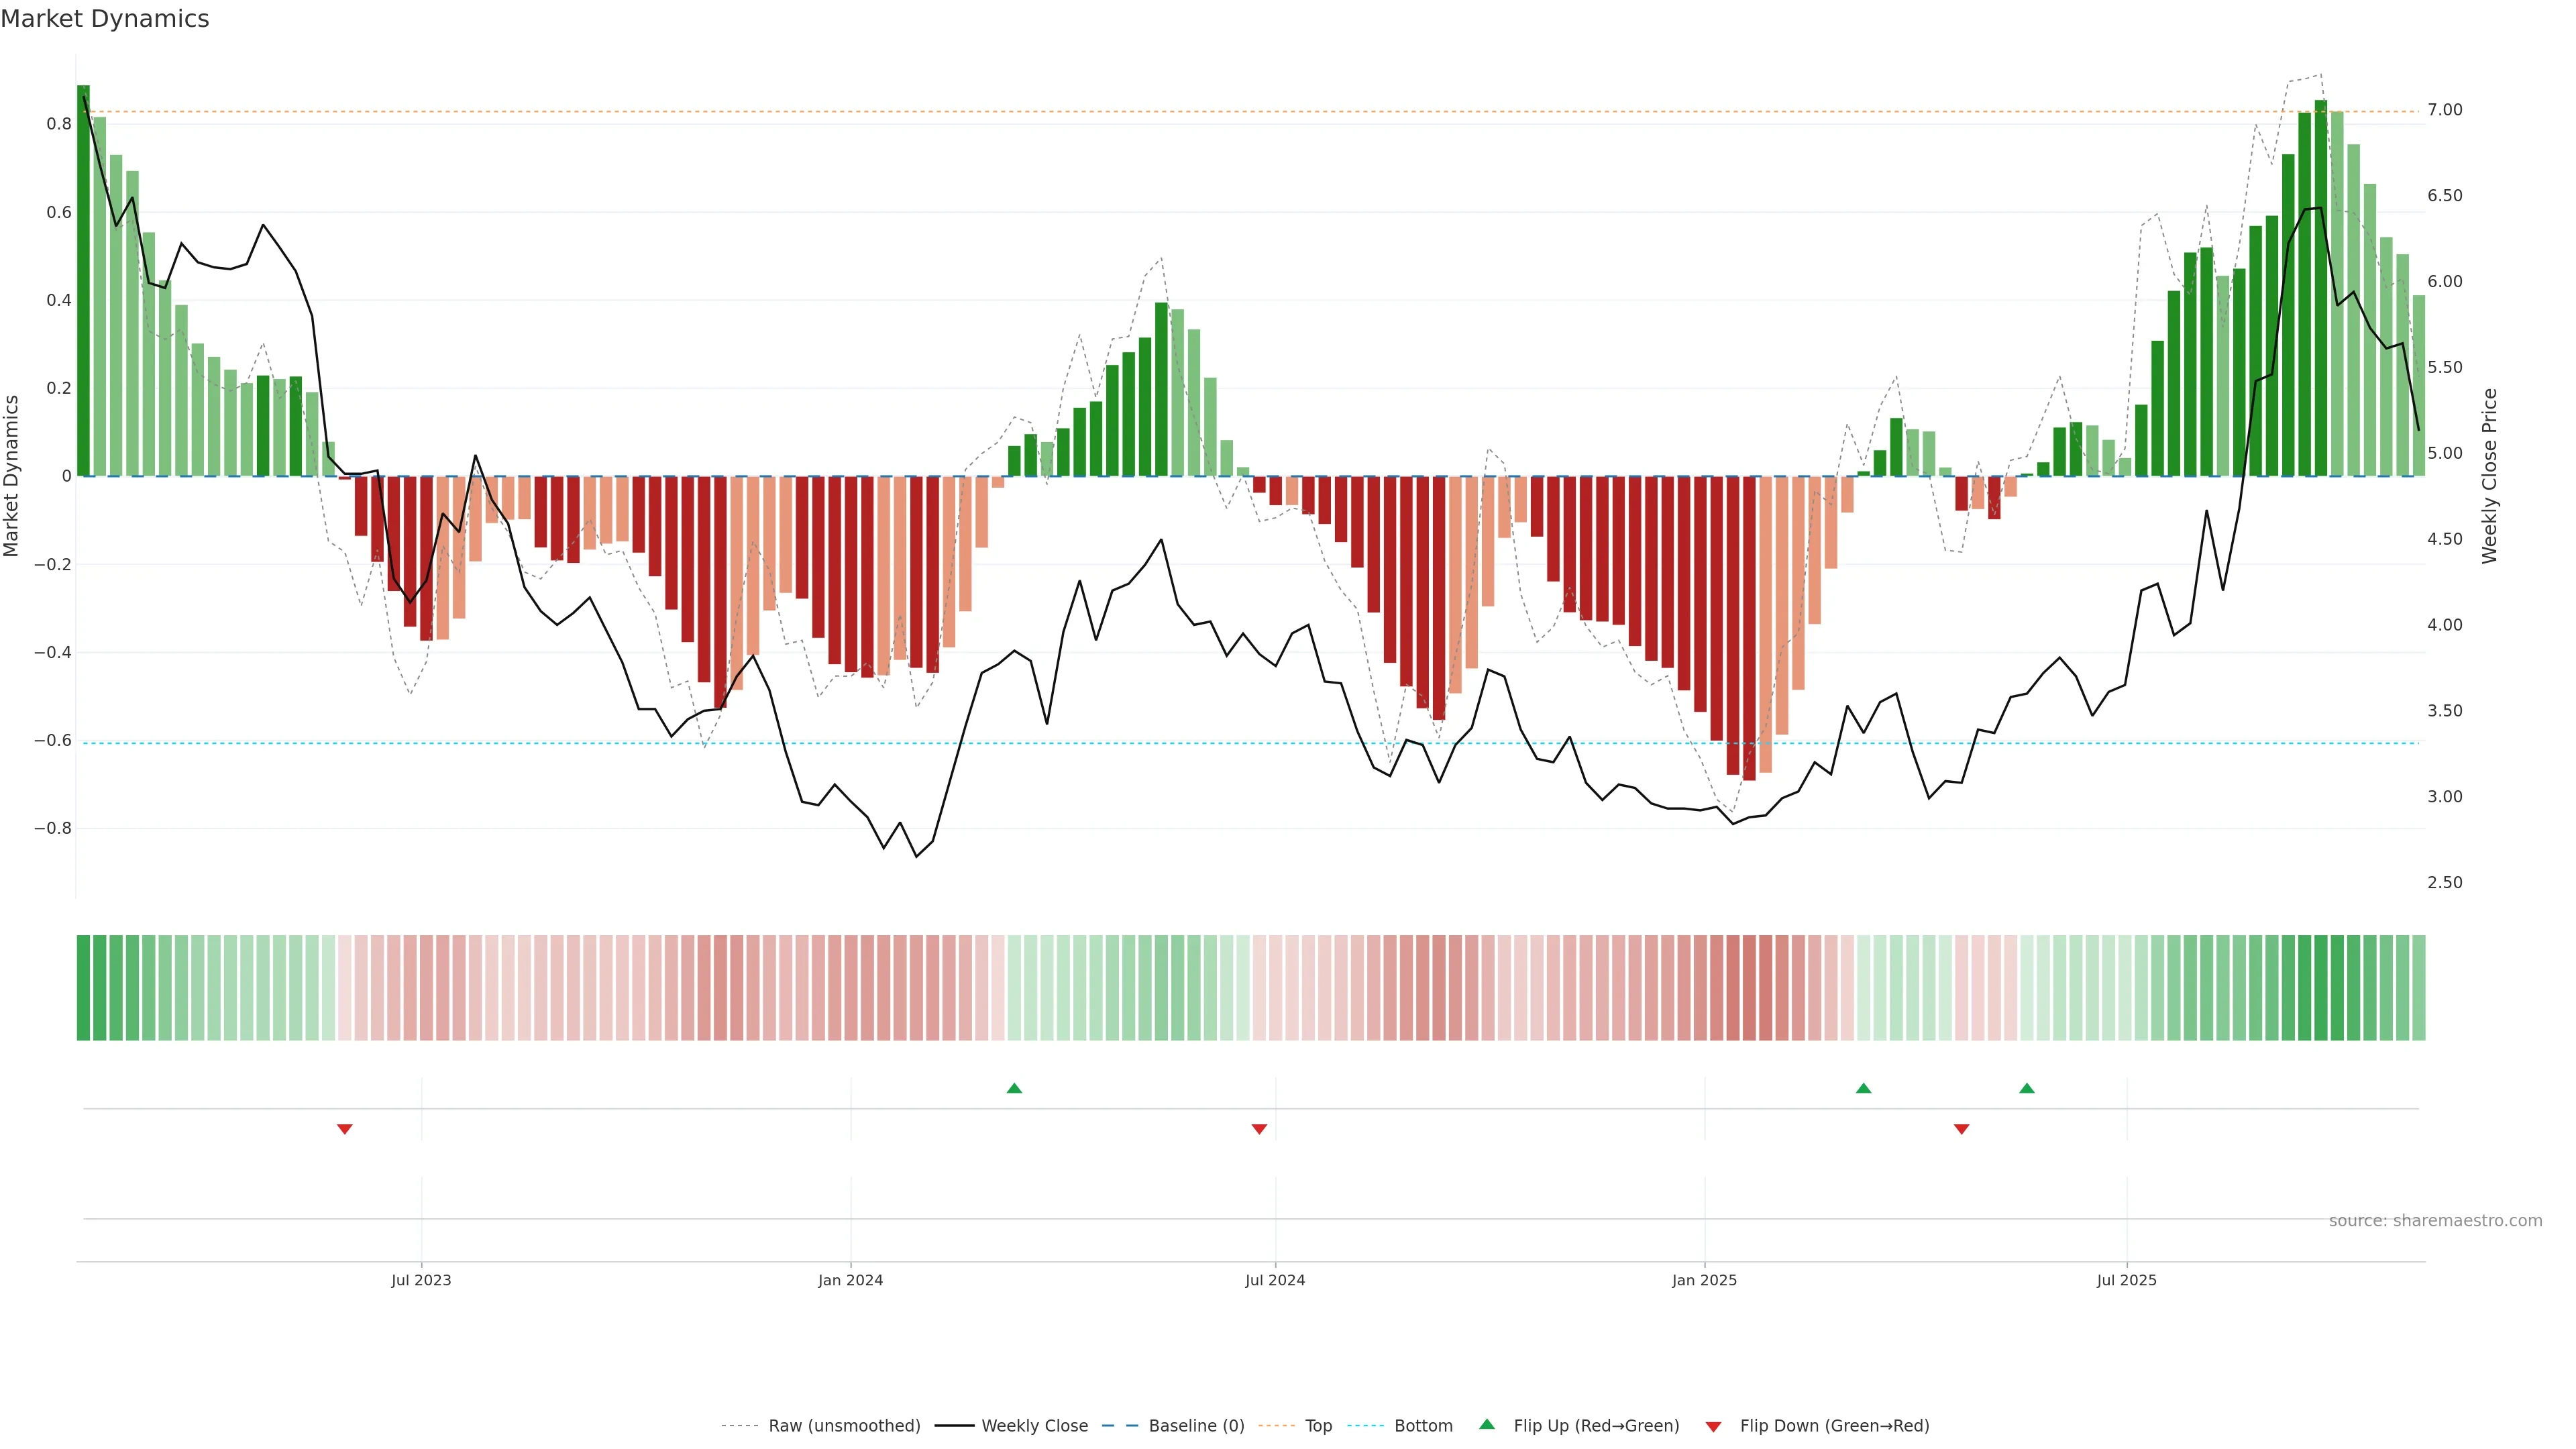Click the Jan 2025 x-axis label
Screen dimensions: 2576x1449
point(1704,1280)
